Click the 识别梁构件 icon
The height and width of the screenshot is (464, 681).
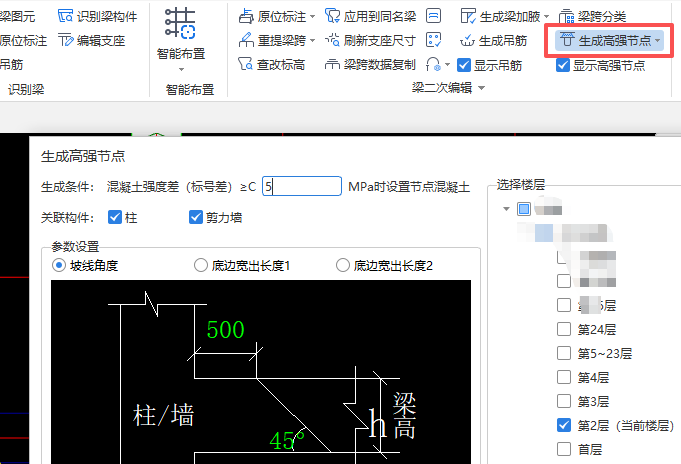pyautogui.click(x=66, y=16)
